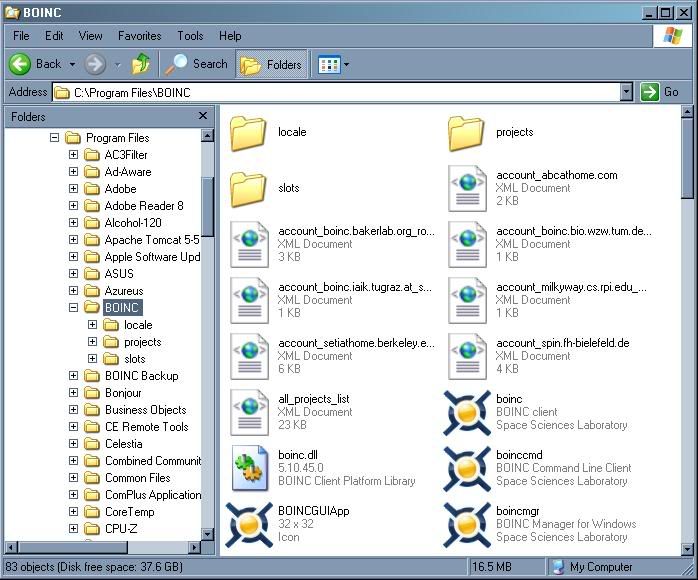Toggle the Folders pane toolbar button
This screenshot has width=698, height=580.
coord(272,65)
